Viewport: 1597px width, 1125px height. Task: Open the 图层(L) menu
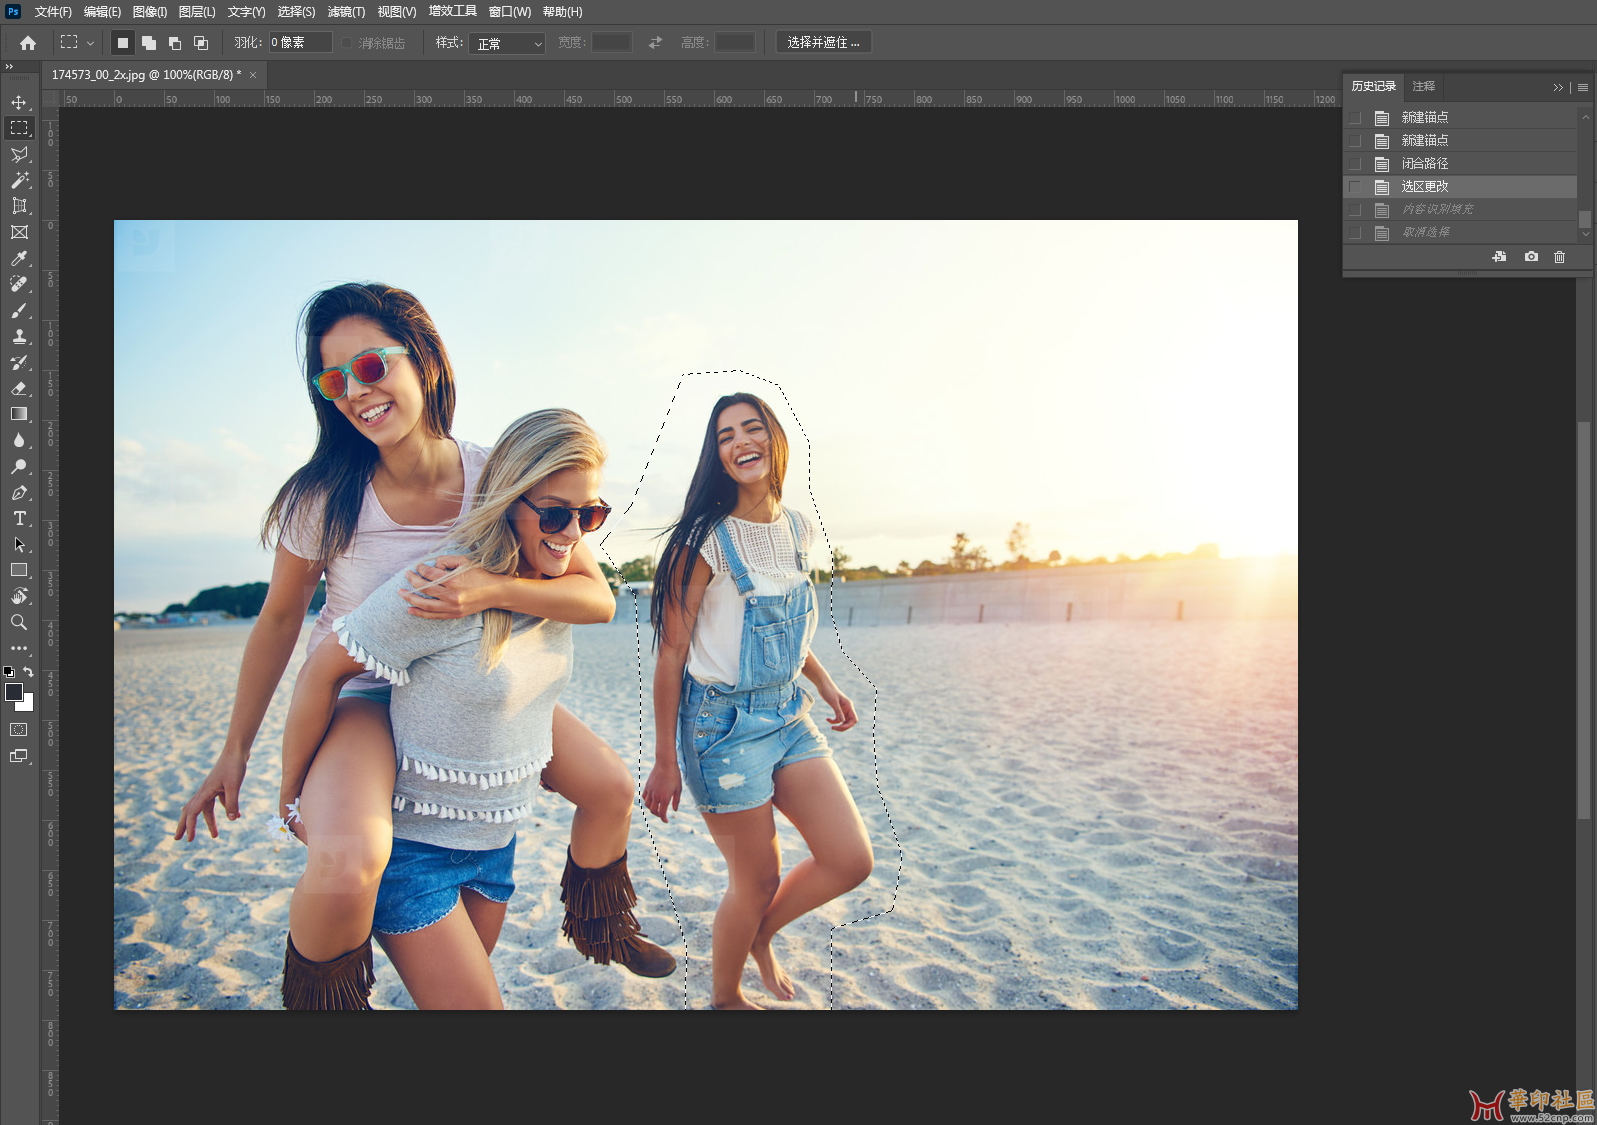point(197,12)
